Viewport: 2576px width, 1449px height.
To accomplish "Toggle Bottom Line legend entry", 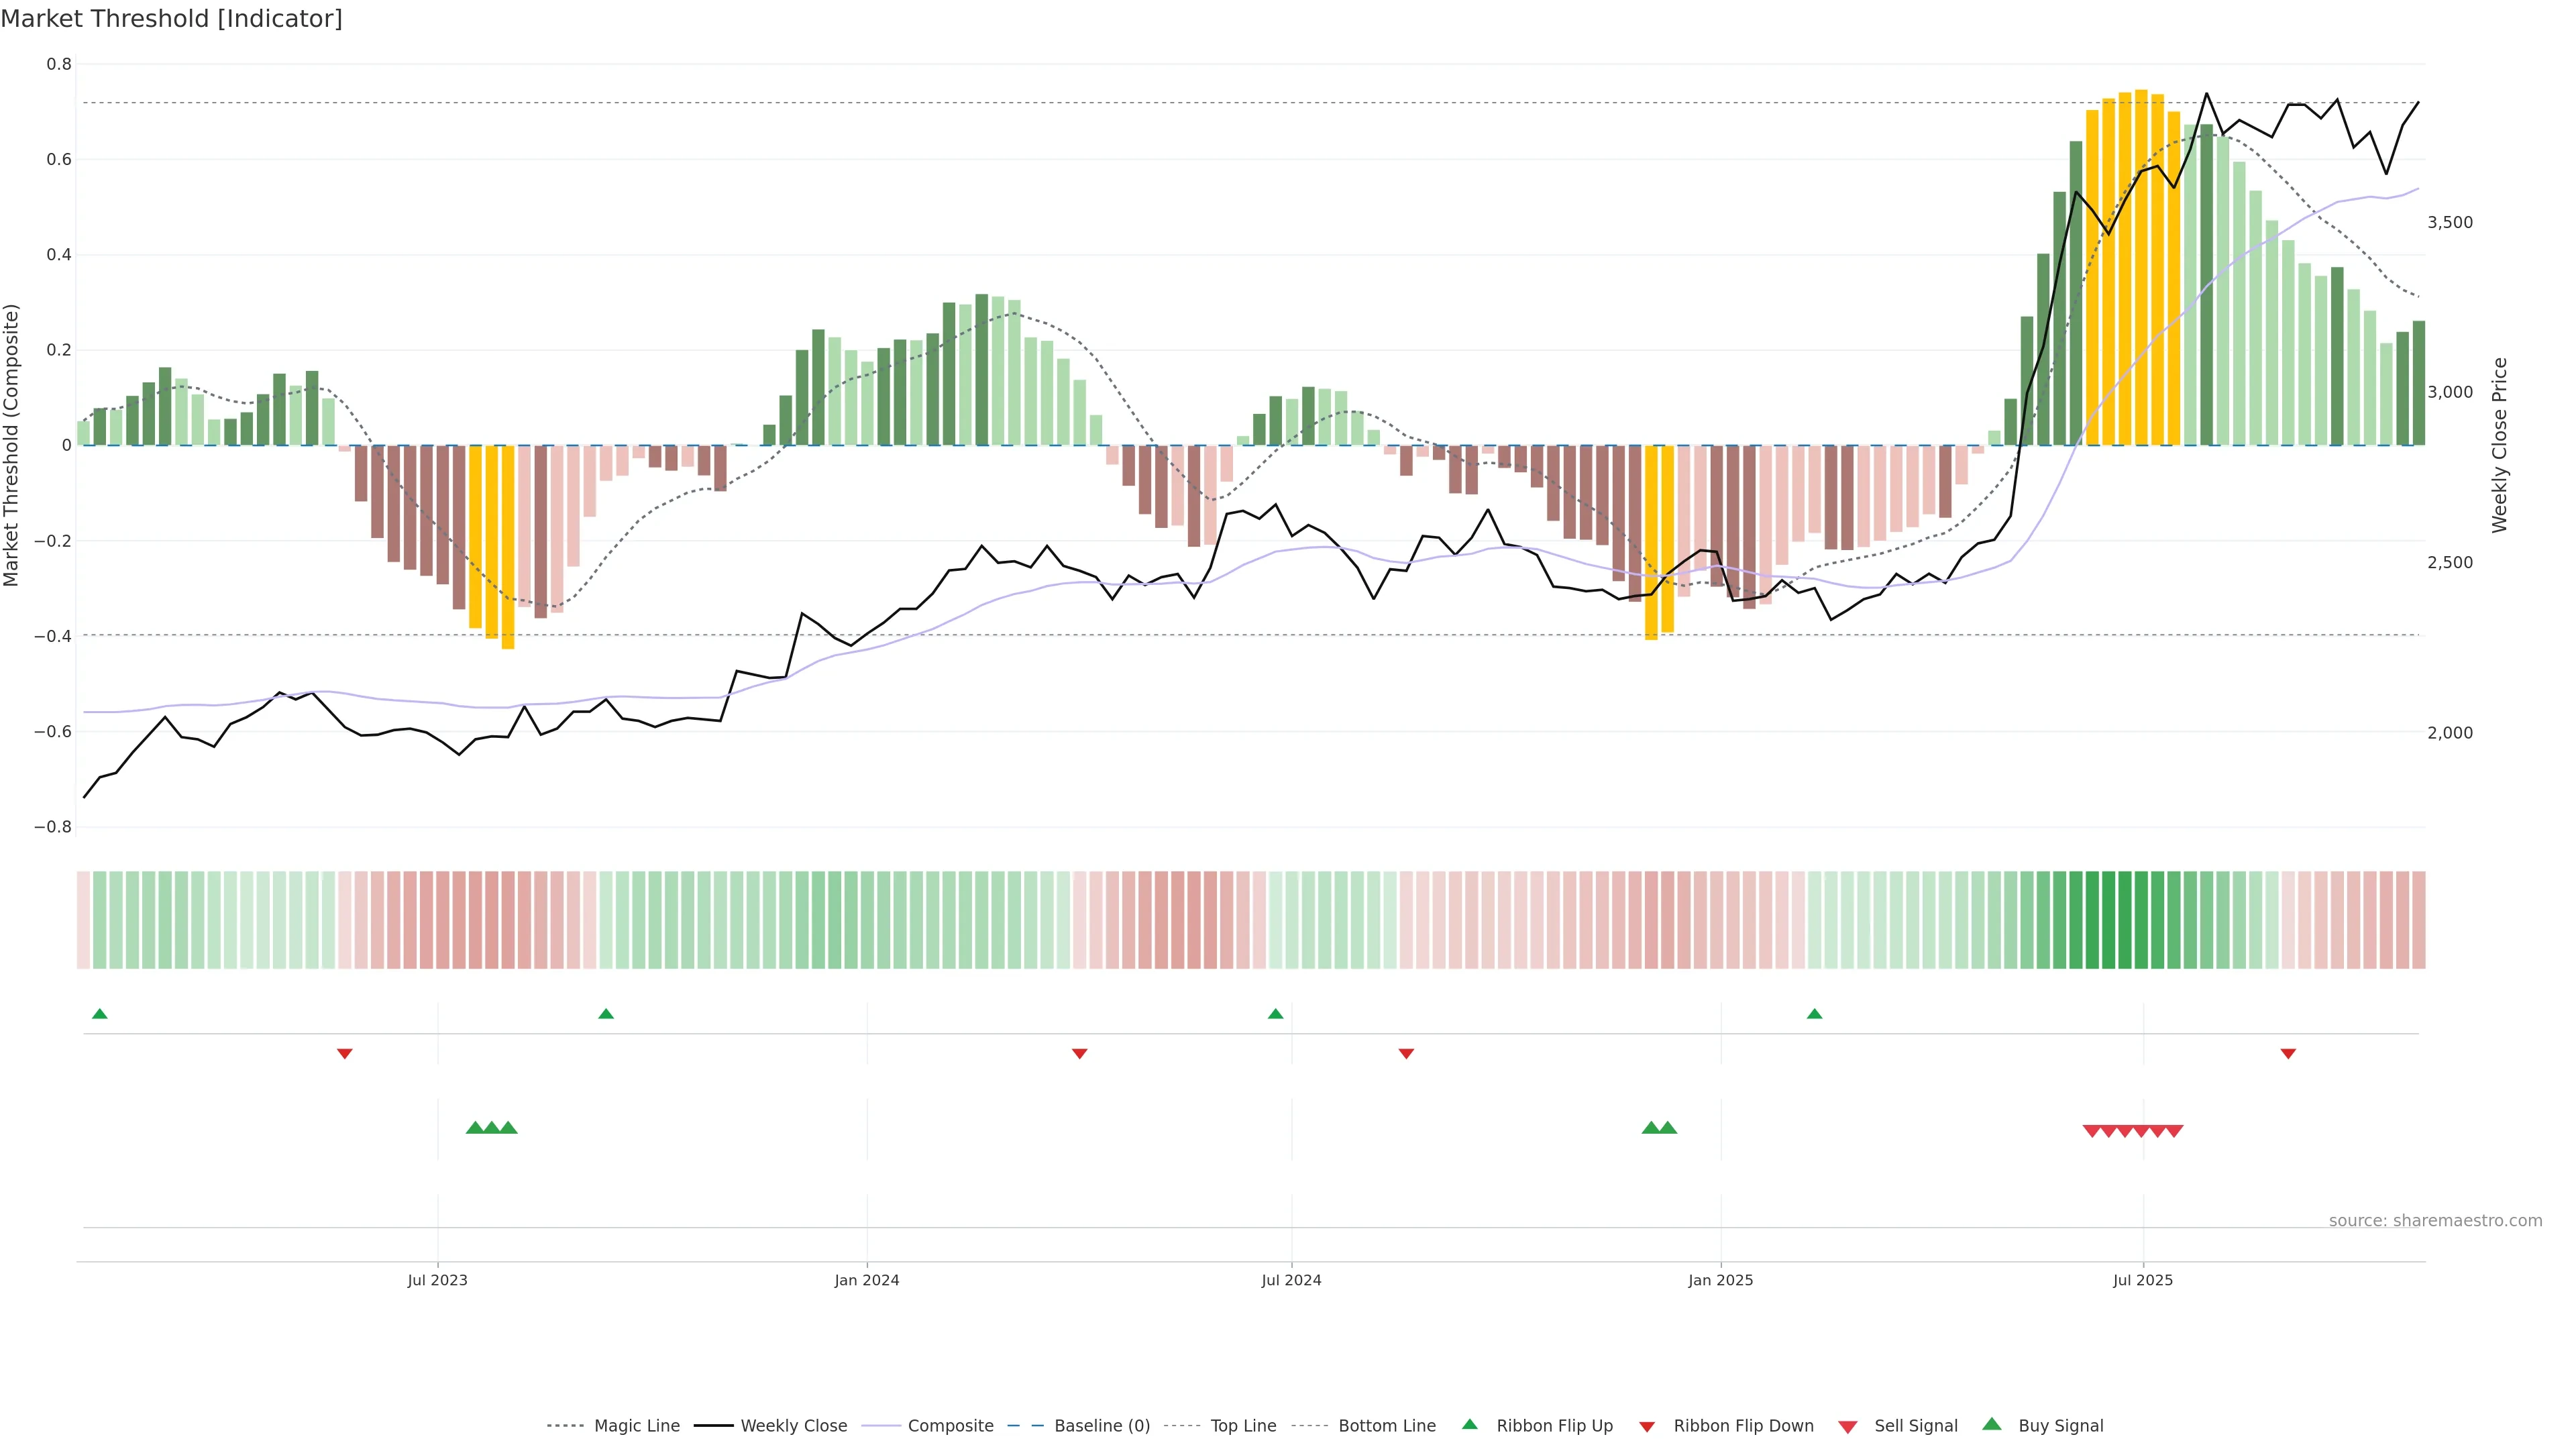I will (1386, 1425).
